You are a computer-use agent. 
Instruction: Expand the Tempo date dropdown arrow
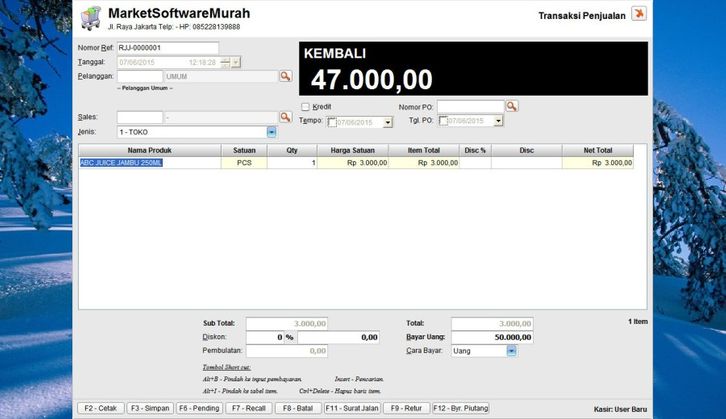[387, 121]
